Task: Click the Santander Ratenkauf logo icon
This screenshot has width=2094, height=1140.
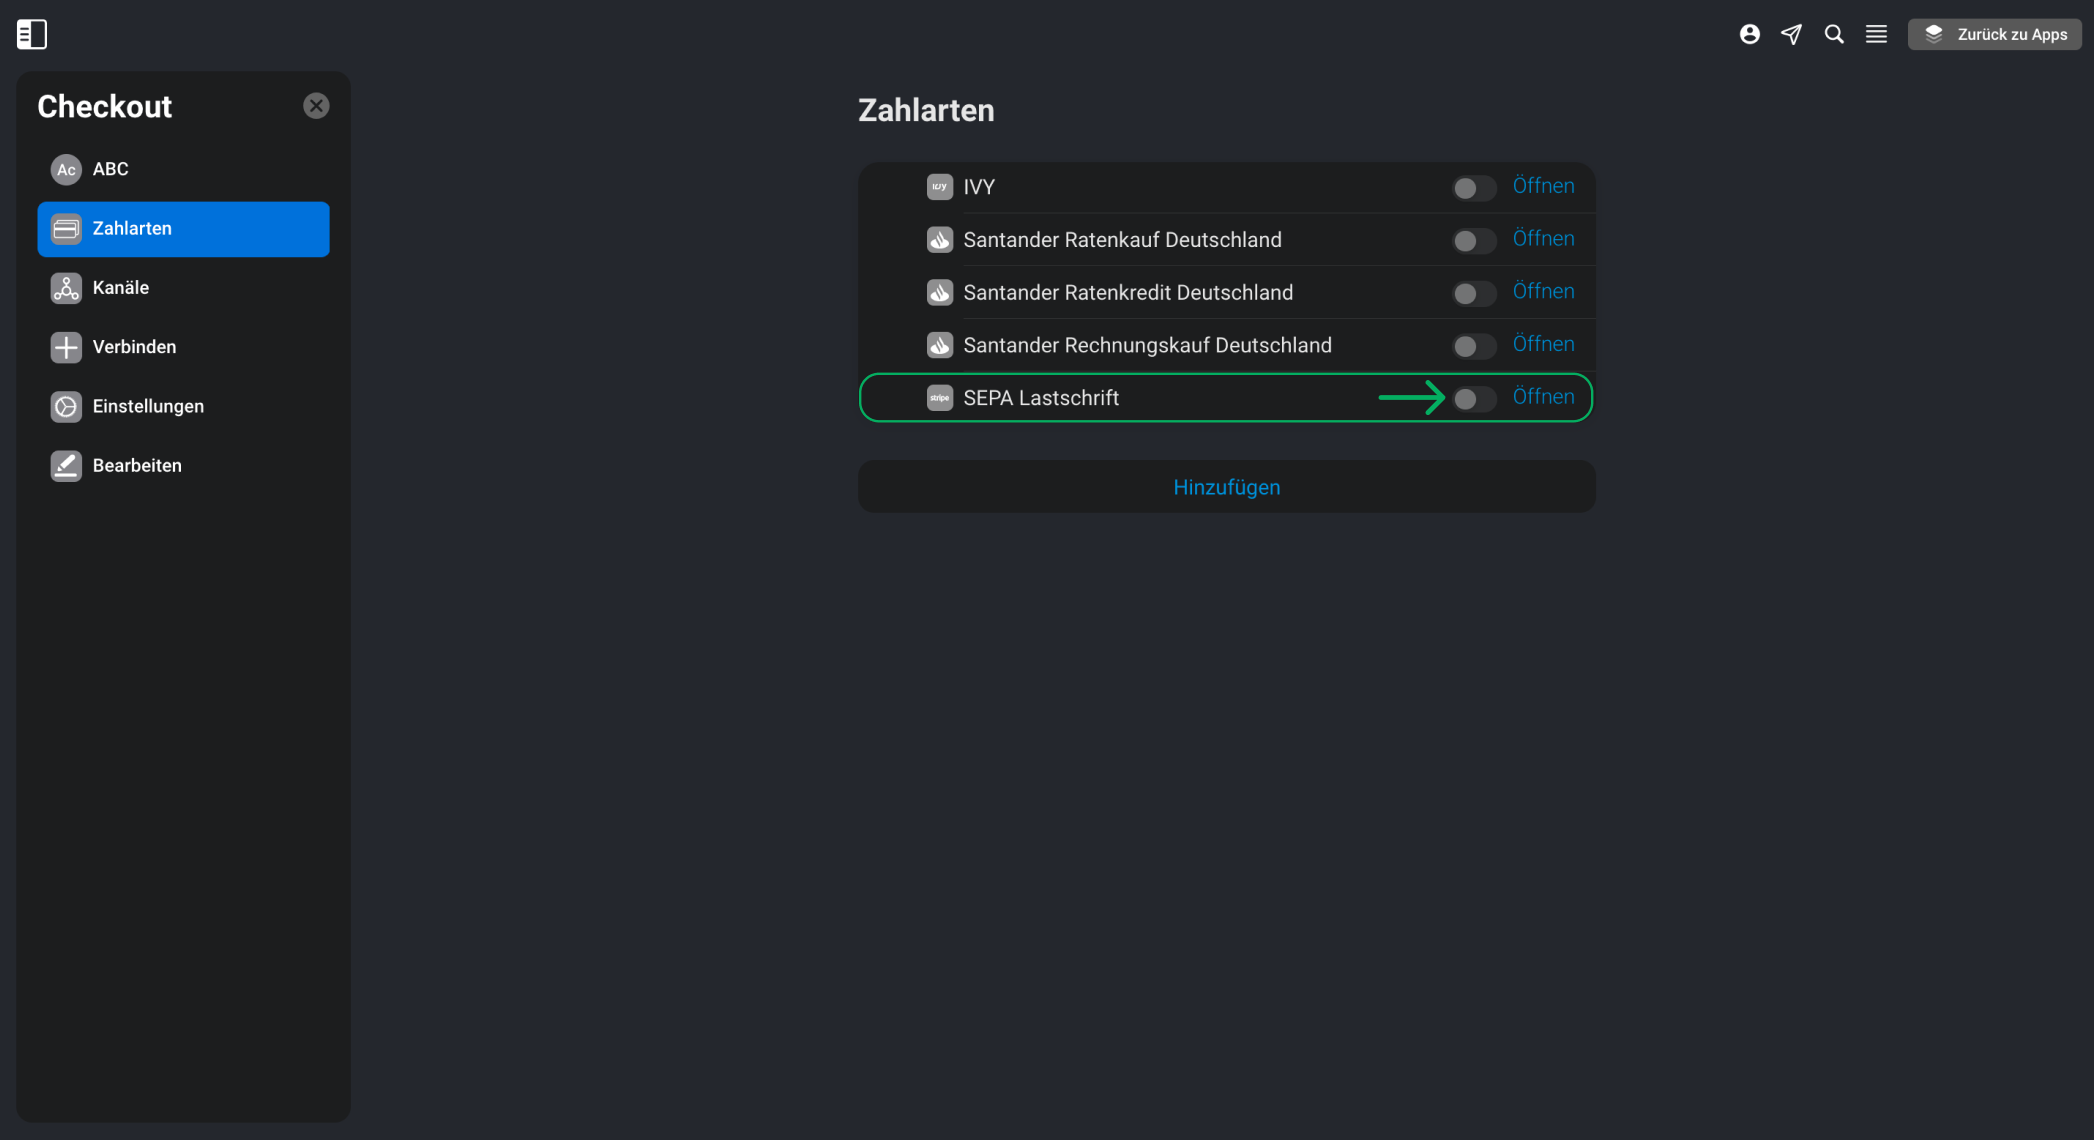Action: coord(939,240)
